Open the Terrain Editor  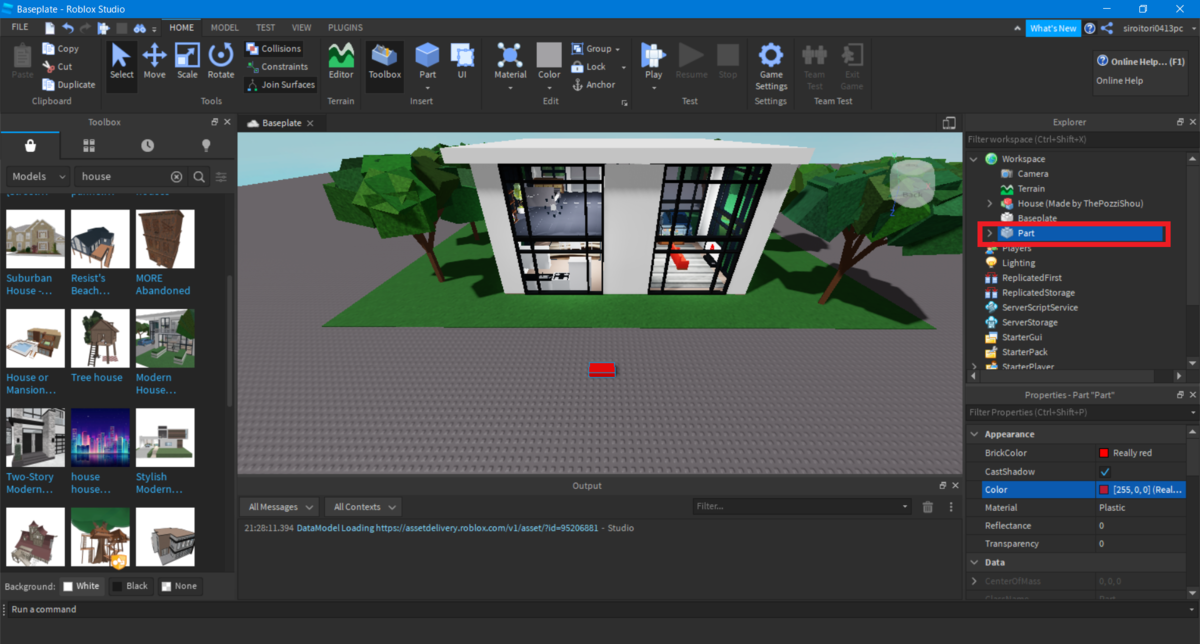click(x=341, y=61)
